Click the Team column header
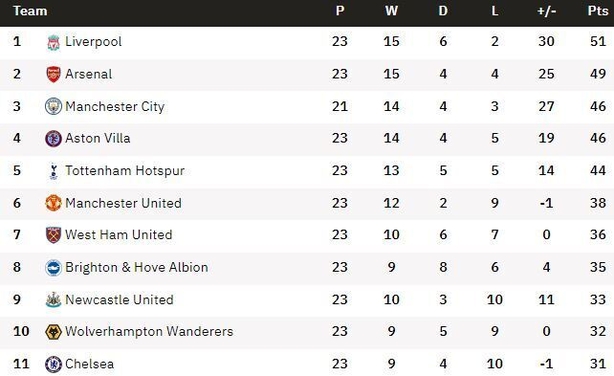The width and height of the screenshot is (614, 376). point(30,11)
